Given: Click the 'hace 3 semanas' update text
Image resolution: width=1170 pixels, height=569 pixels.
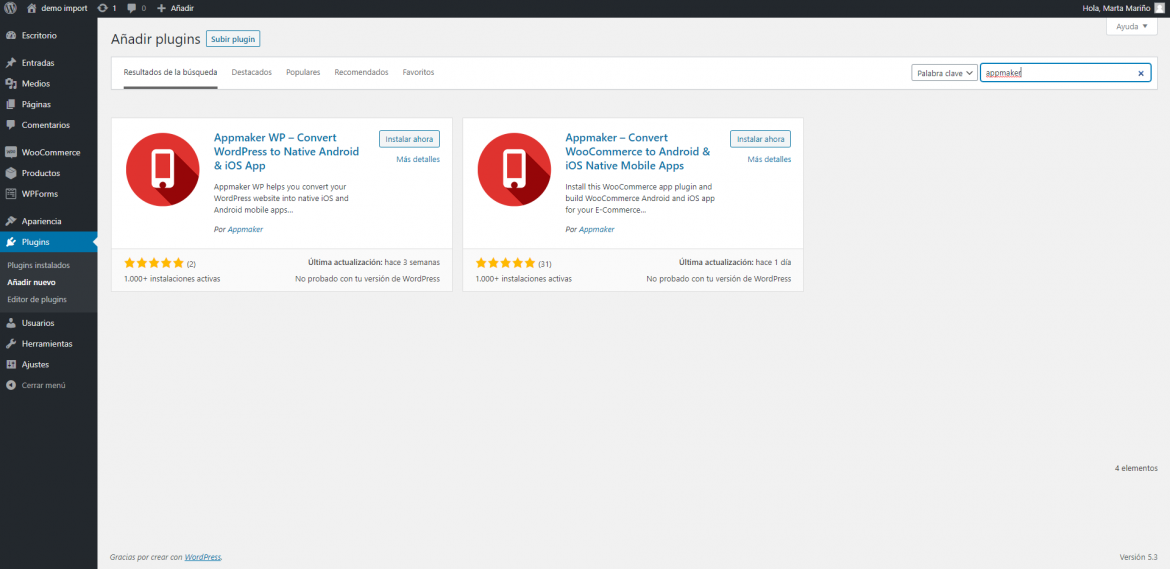Looking at the screenshot, I should [412, 263].
